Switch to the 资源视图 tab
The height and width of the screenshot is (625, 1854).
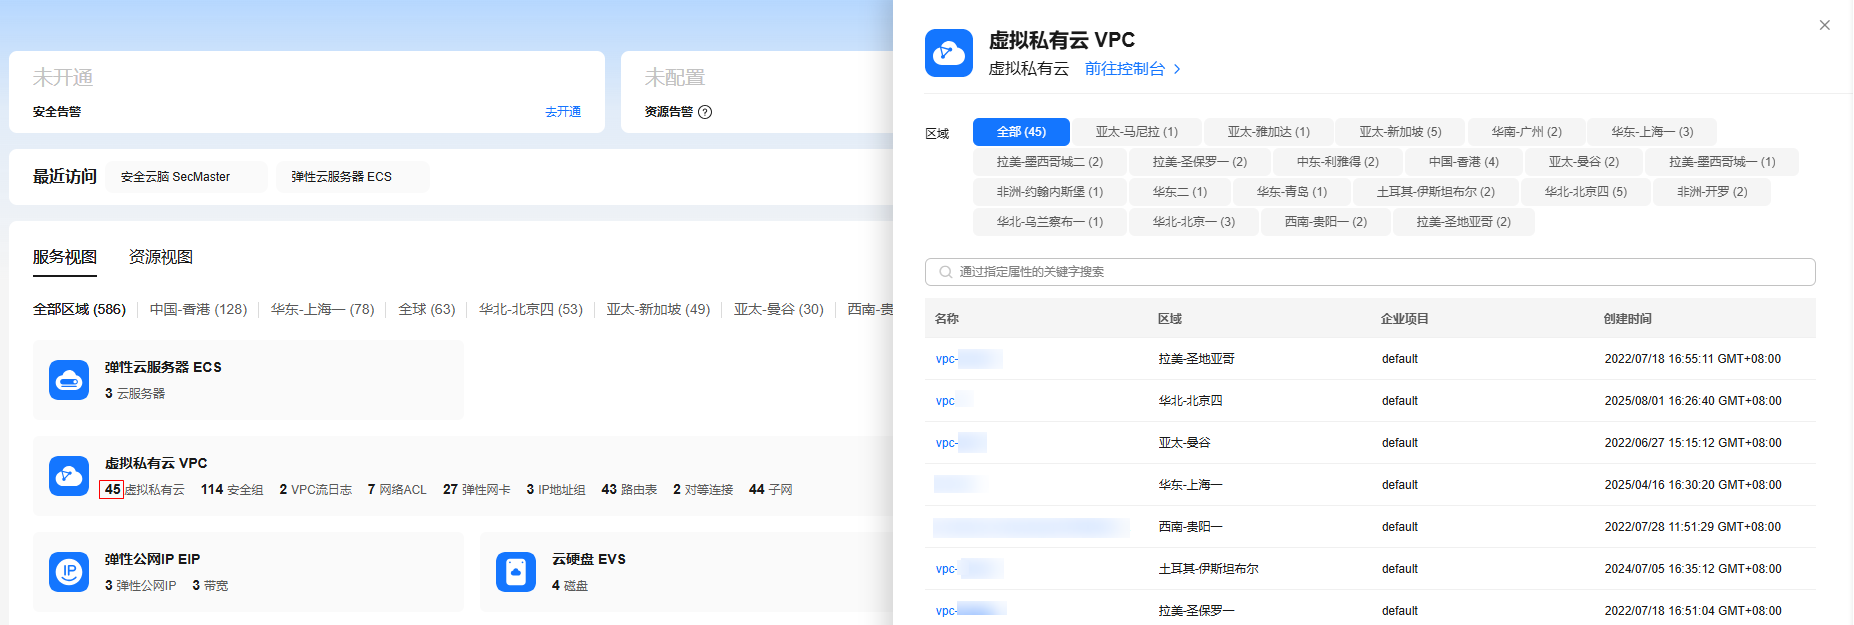(161, 257)
